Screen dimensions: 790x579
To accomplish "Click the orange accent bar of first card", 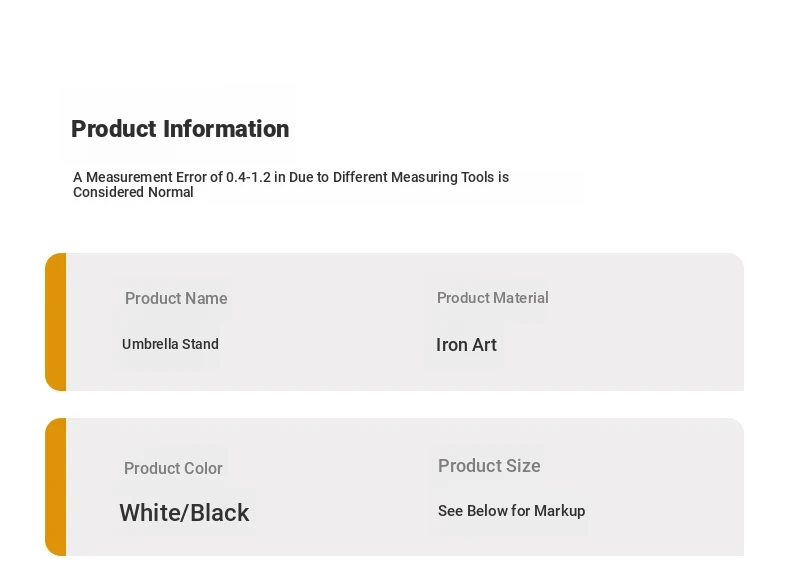I will (55, 322).
